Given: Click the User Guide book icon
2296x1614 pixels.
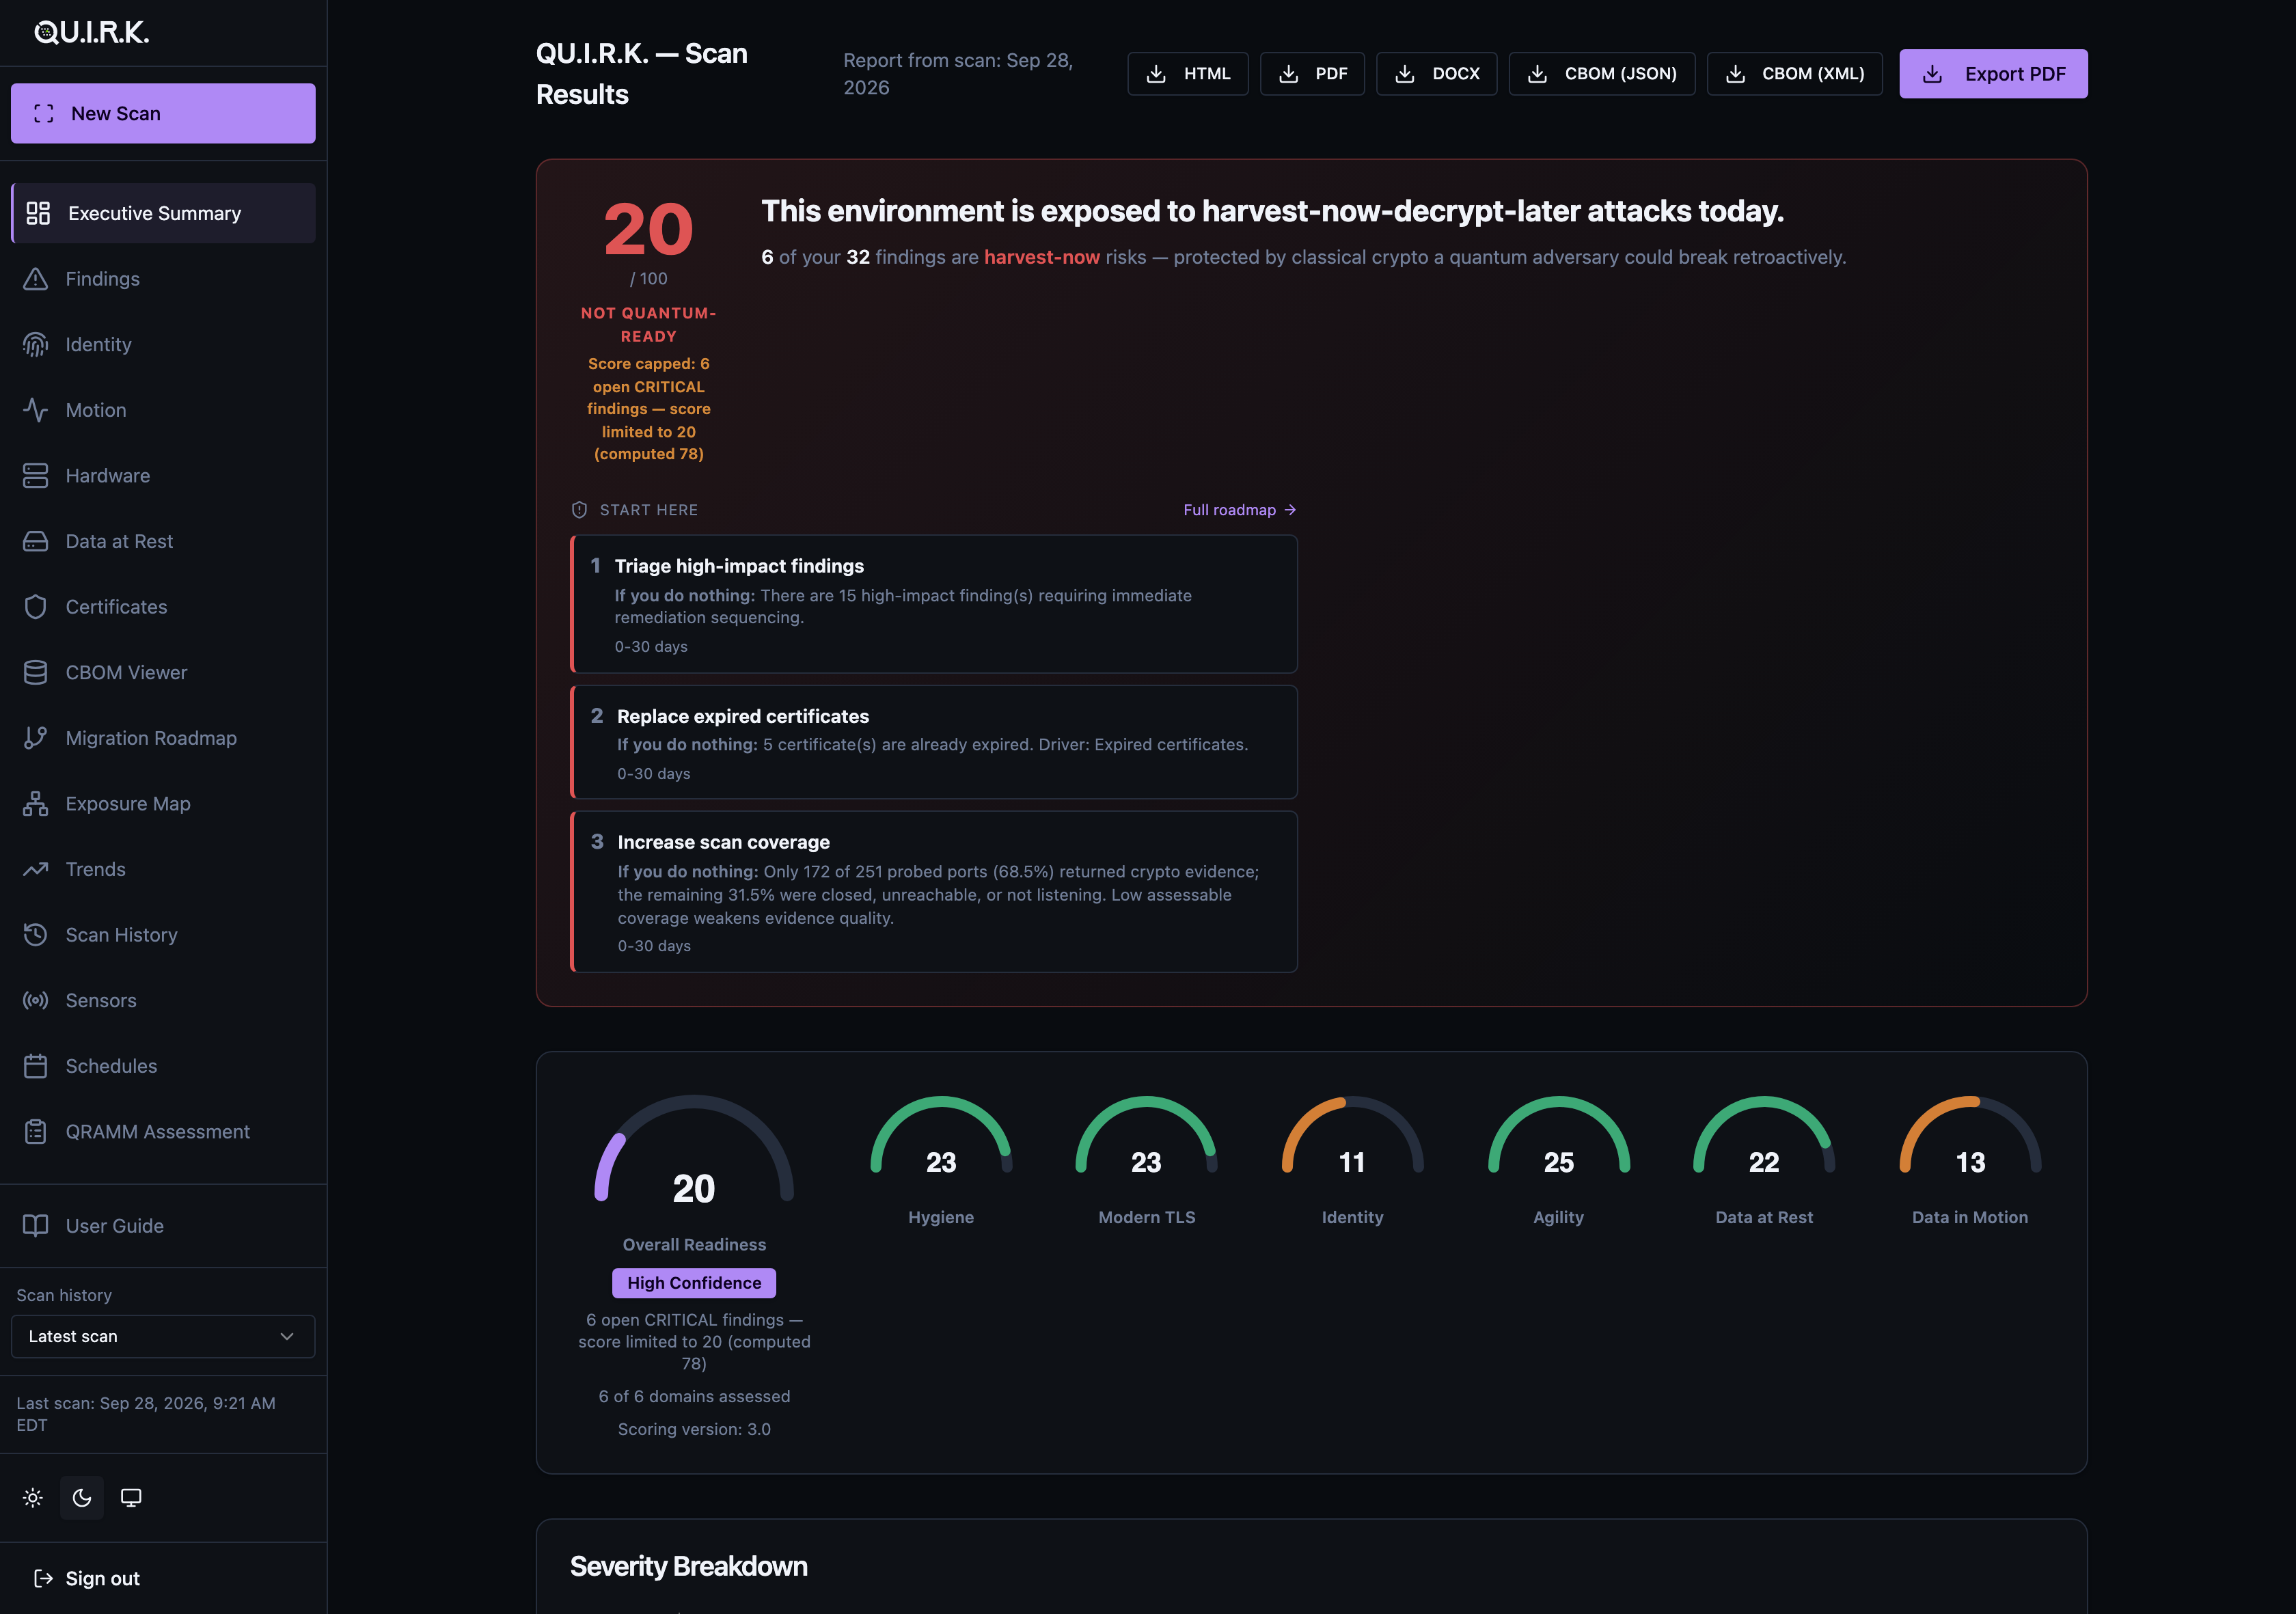Looking at the screenshot, I should tap(36, 1226).
